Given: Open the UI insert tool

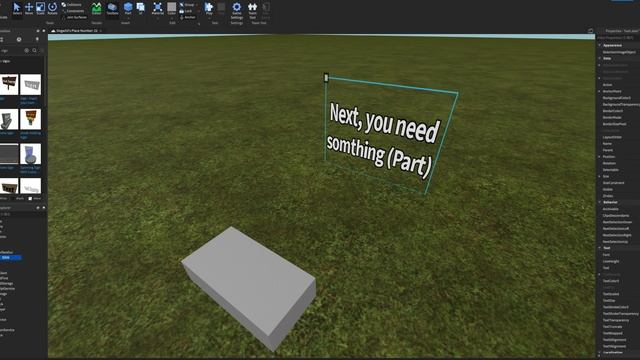Looking at the screenshot, I should (x=140, y=8).
